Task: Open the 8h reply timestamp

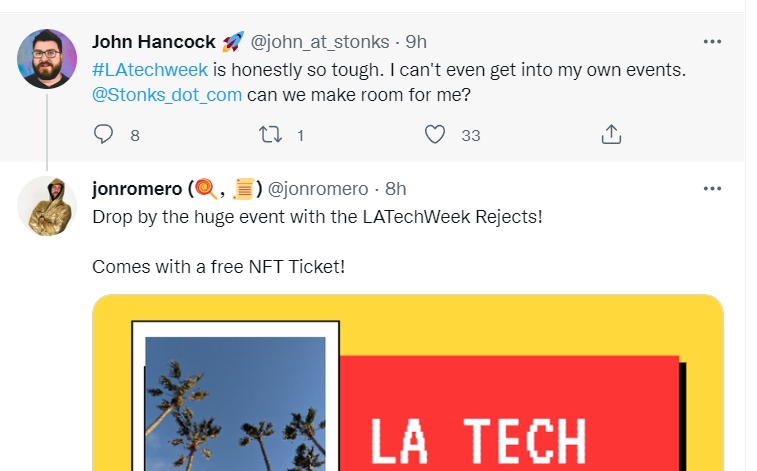Action: coord(396,188)
